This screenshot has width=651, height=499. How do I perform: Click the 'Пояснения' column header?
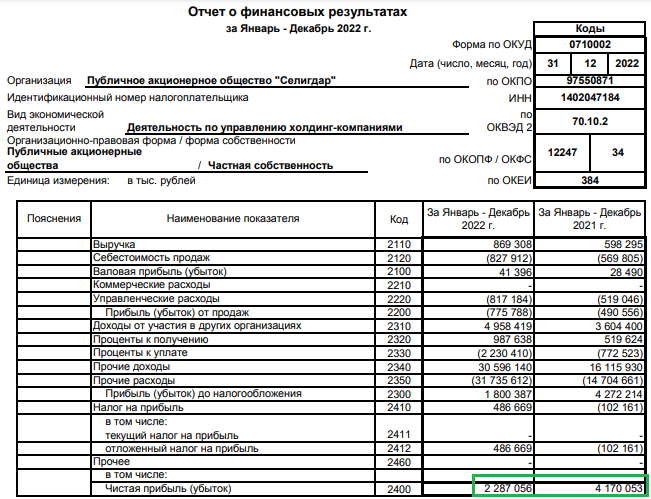tap(54, 218)
